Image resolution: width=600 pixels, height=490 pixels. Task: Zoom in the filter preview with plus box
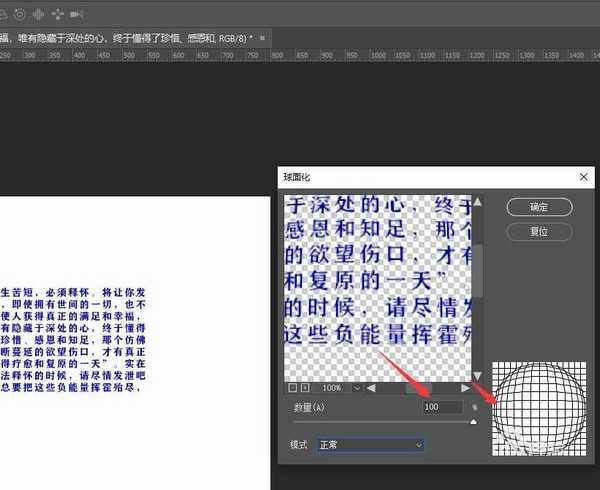tap(306, 387)
